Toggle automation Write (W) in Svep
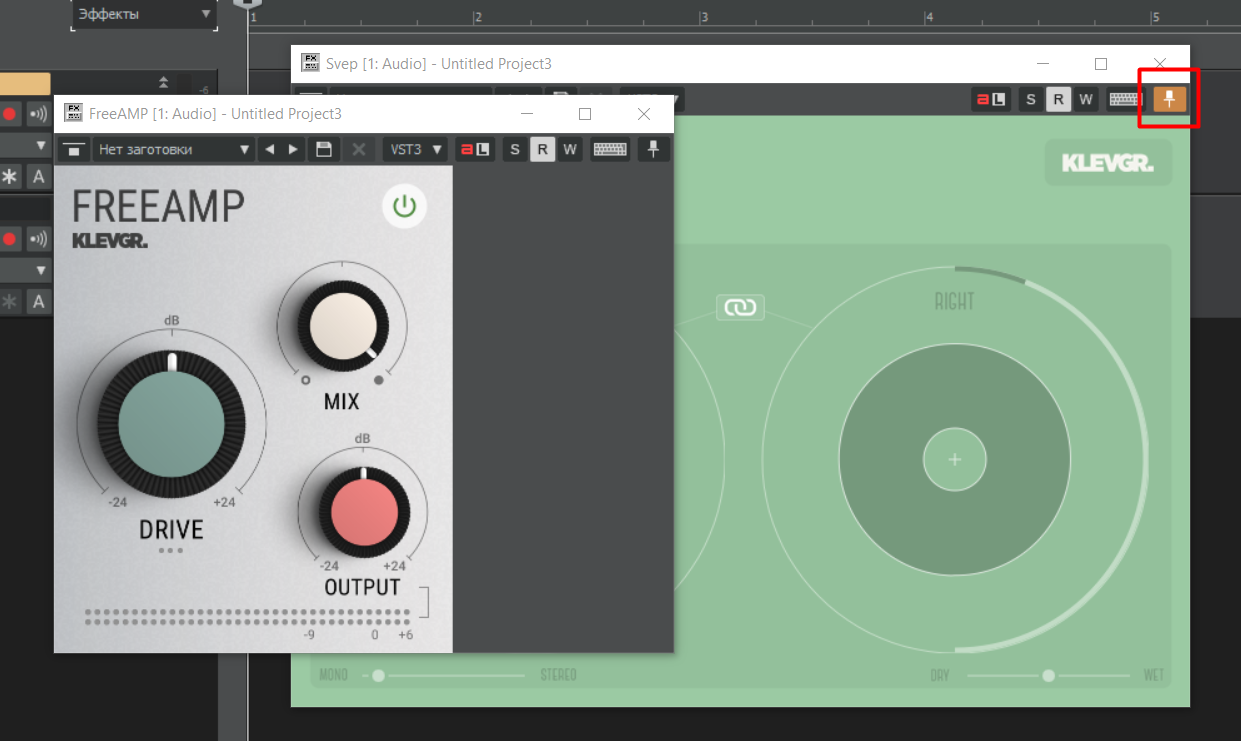Image resolution: width=1241 pixels, height=741 pixels. point(1085,99)
